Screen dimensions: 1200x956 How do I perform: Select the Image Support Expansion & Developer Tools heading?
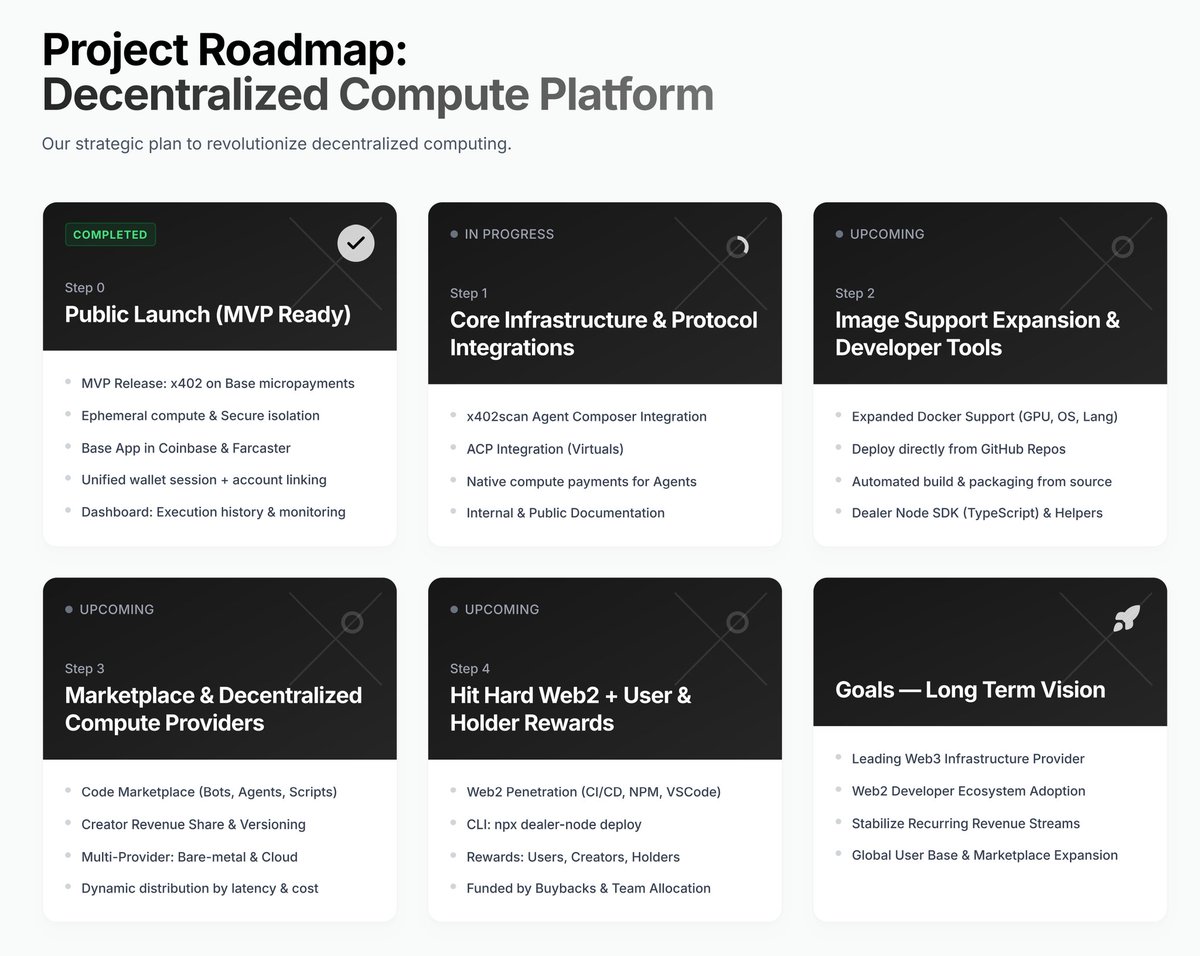[978, 334]
